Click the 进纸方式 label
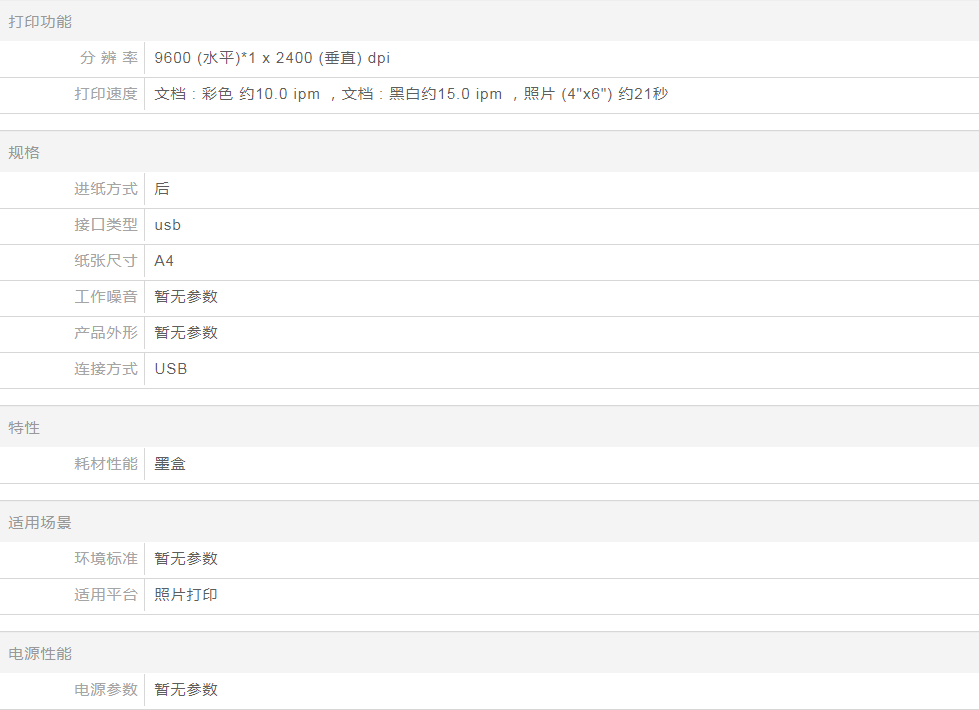The image size is (979, 710). tap(106, 189)
